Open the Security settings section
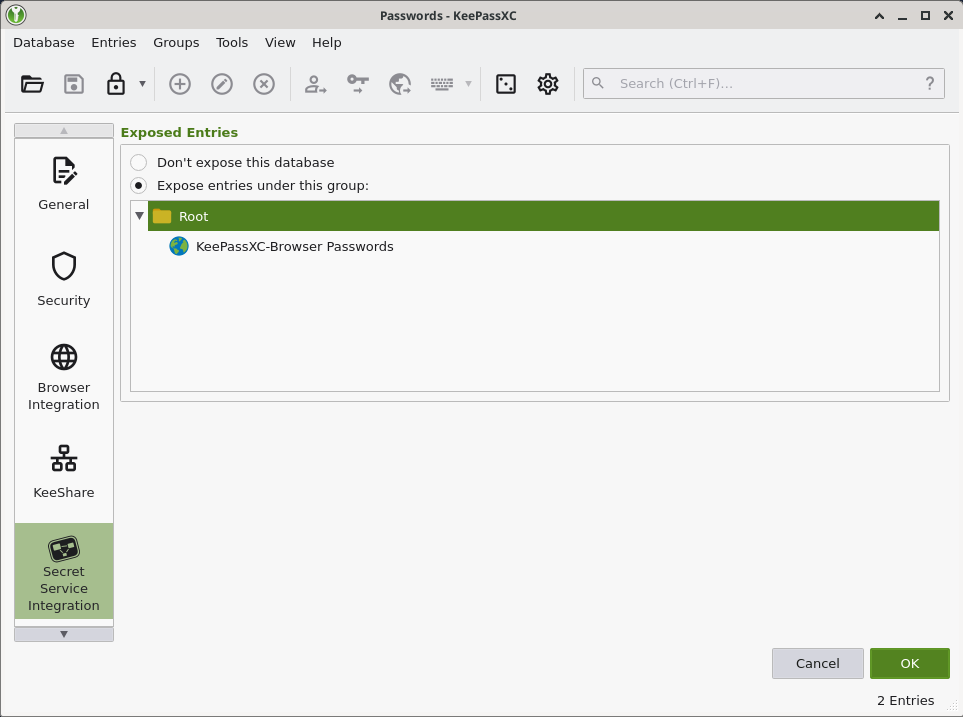Image resolution: width=963 pixels, height=717 pixels. (64, 279)
